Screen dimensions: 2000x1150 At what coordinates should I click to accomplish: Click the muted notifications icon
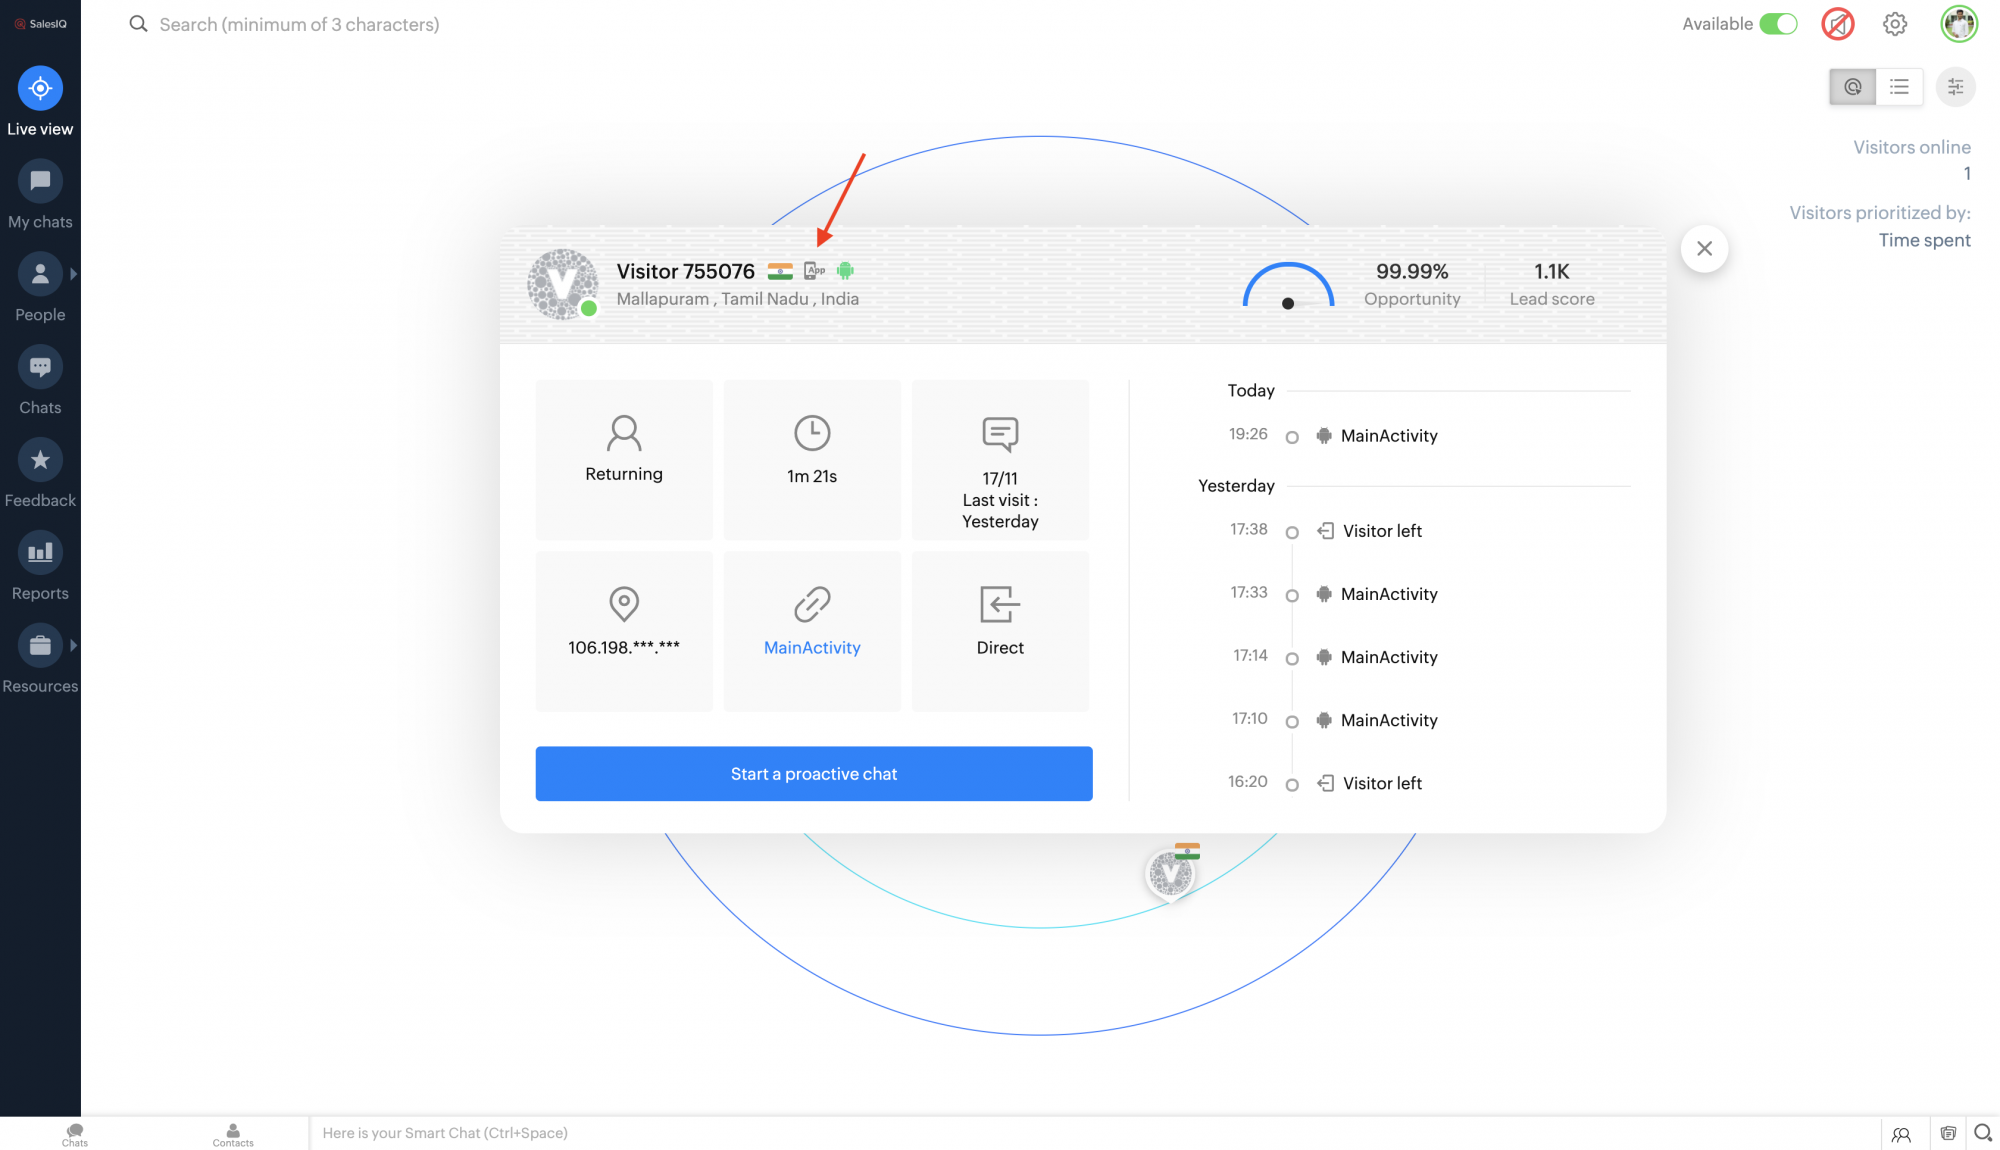[x=1837, y=24]
